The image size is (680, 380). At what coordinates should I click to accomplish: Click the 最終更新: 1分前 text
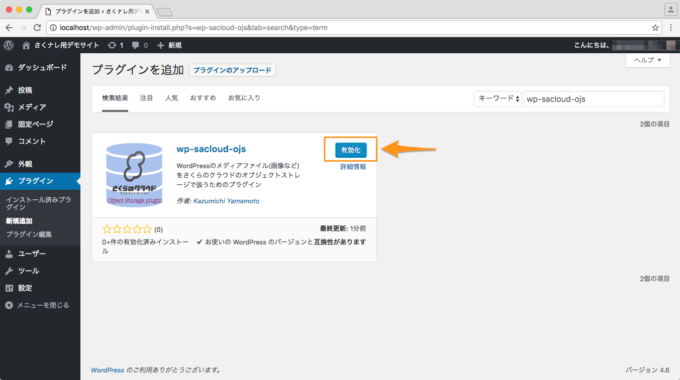[x=343, y=229]
